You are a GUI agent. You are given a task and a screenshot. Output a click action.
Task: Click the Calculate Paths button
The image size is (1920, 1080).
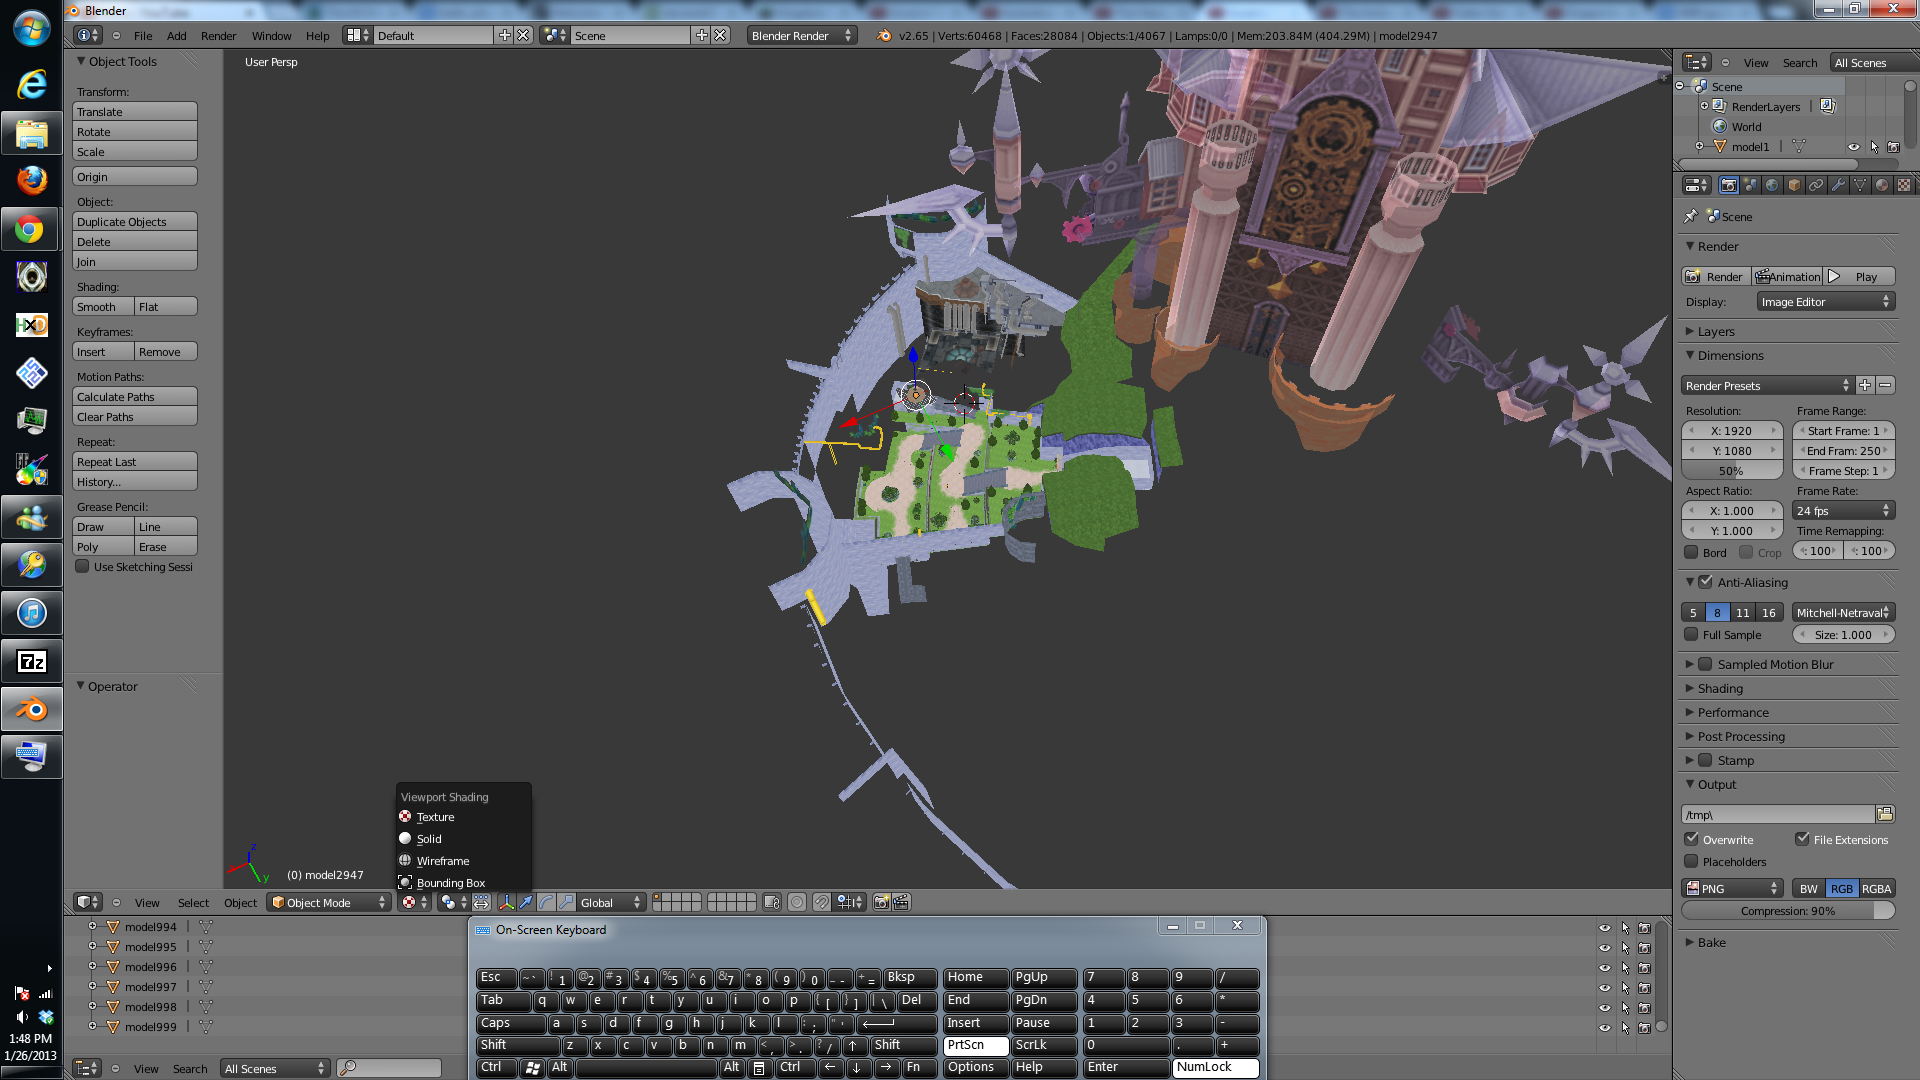click(134, 396)
